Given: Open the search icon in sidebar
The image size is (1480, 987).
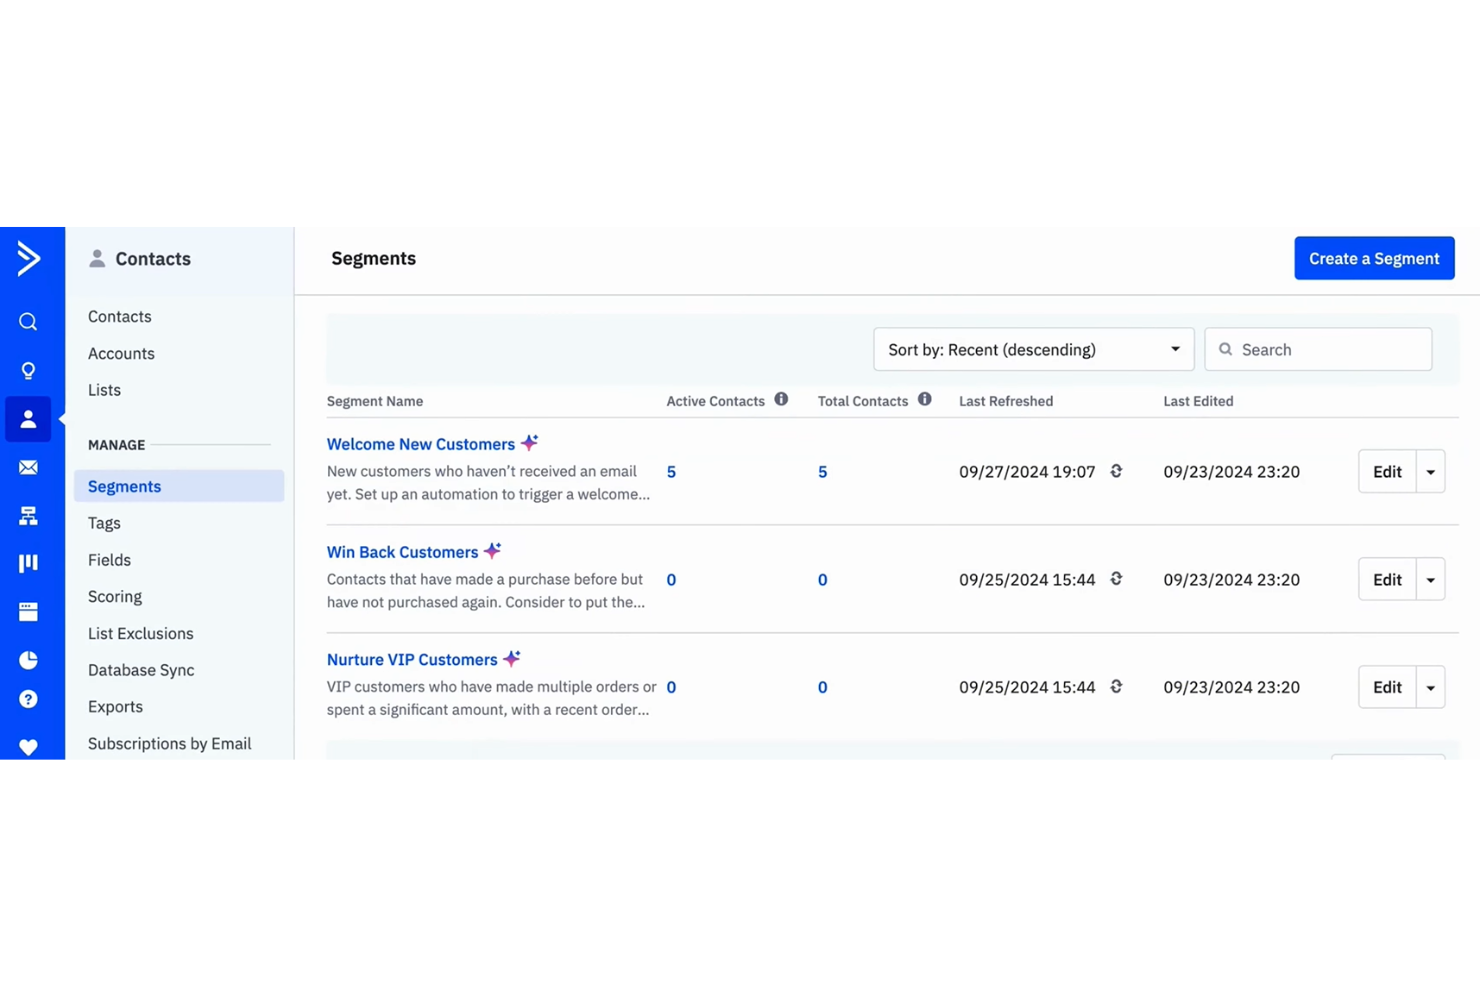Looking at the screenshot, I should (x=28, y=322).
